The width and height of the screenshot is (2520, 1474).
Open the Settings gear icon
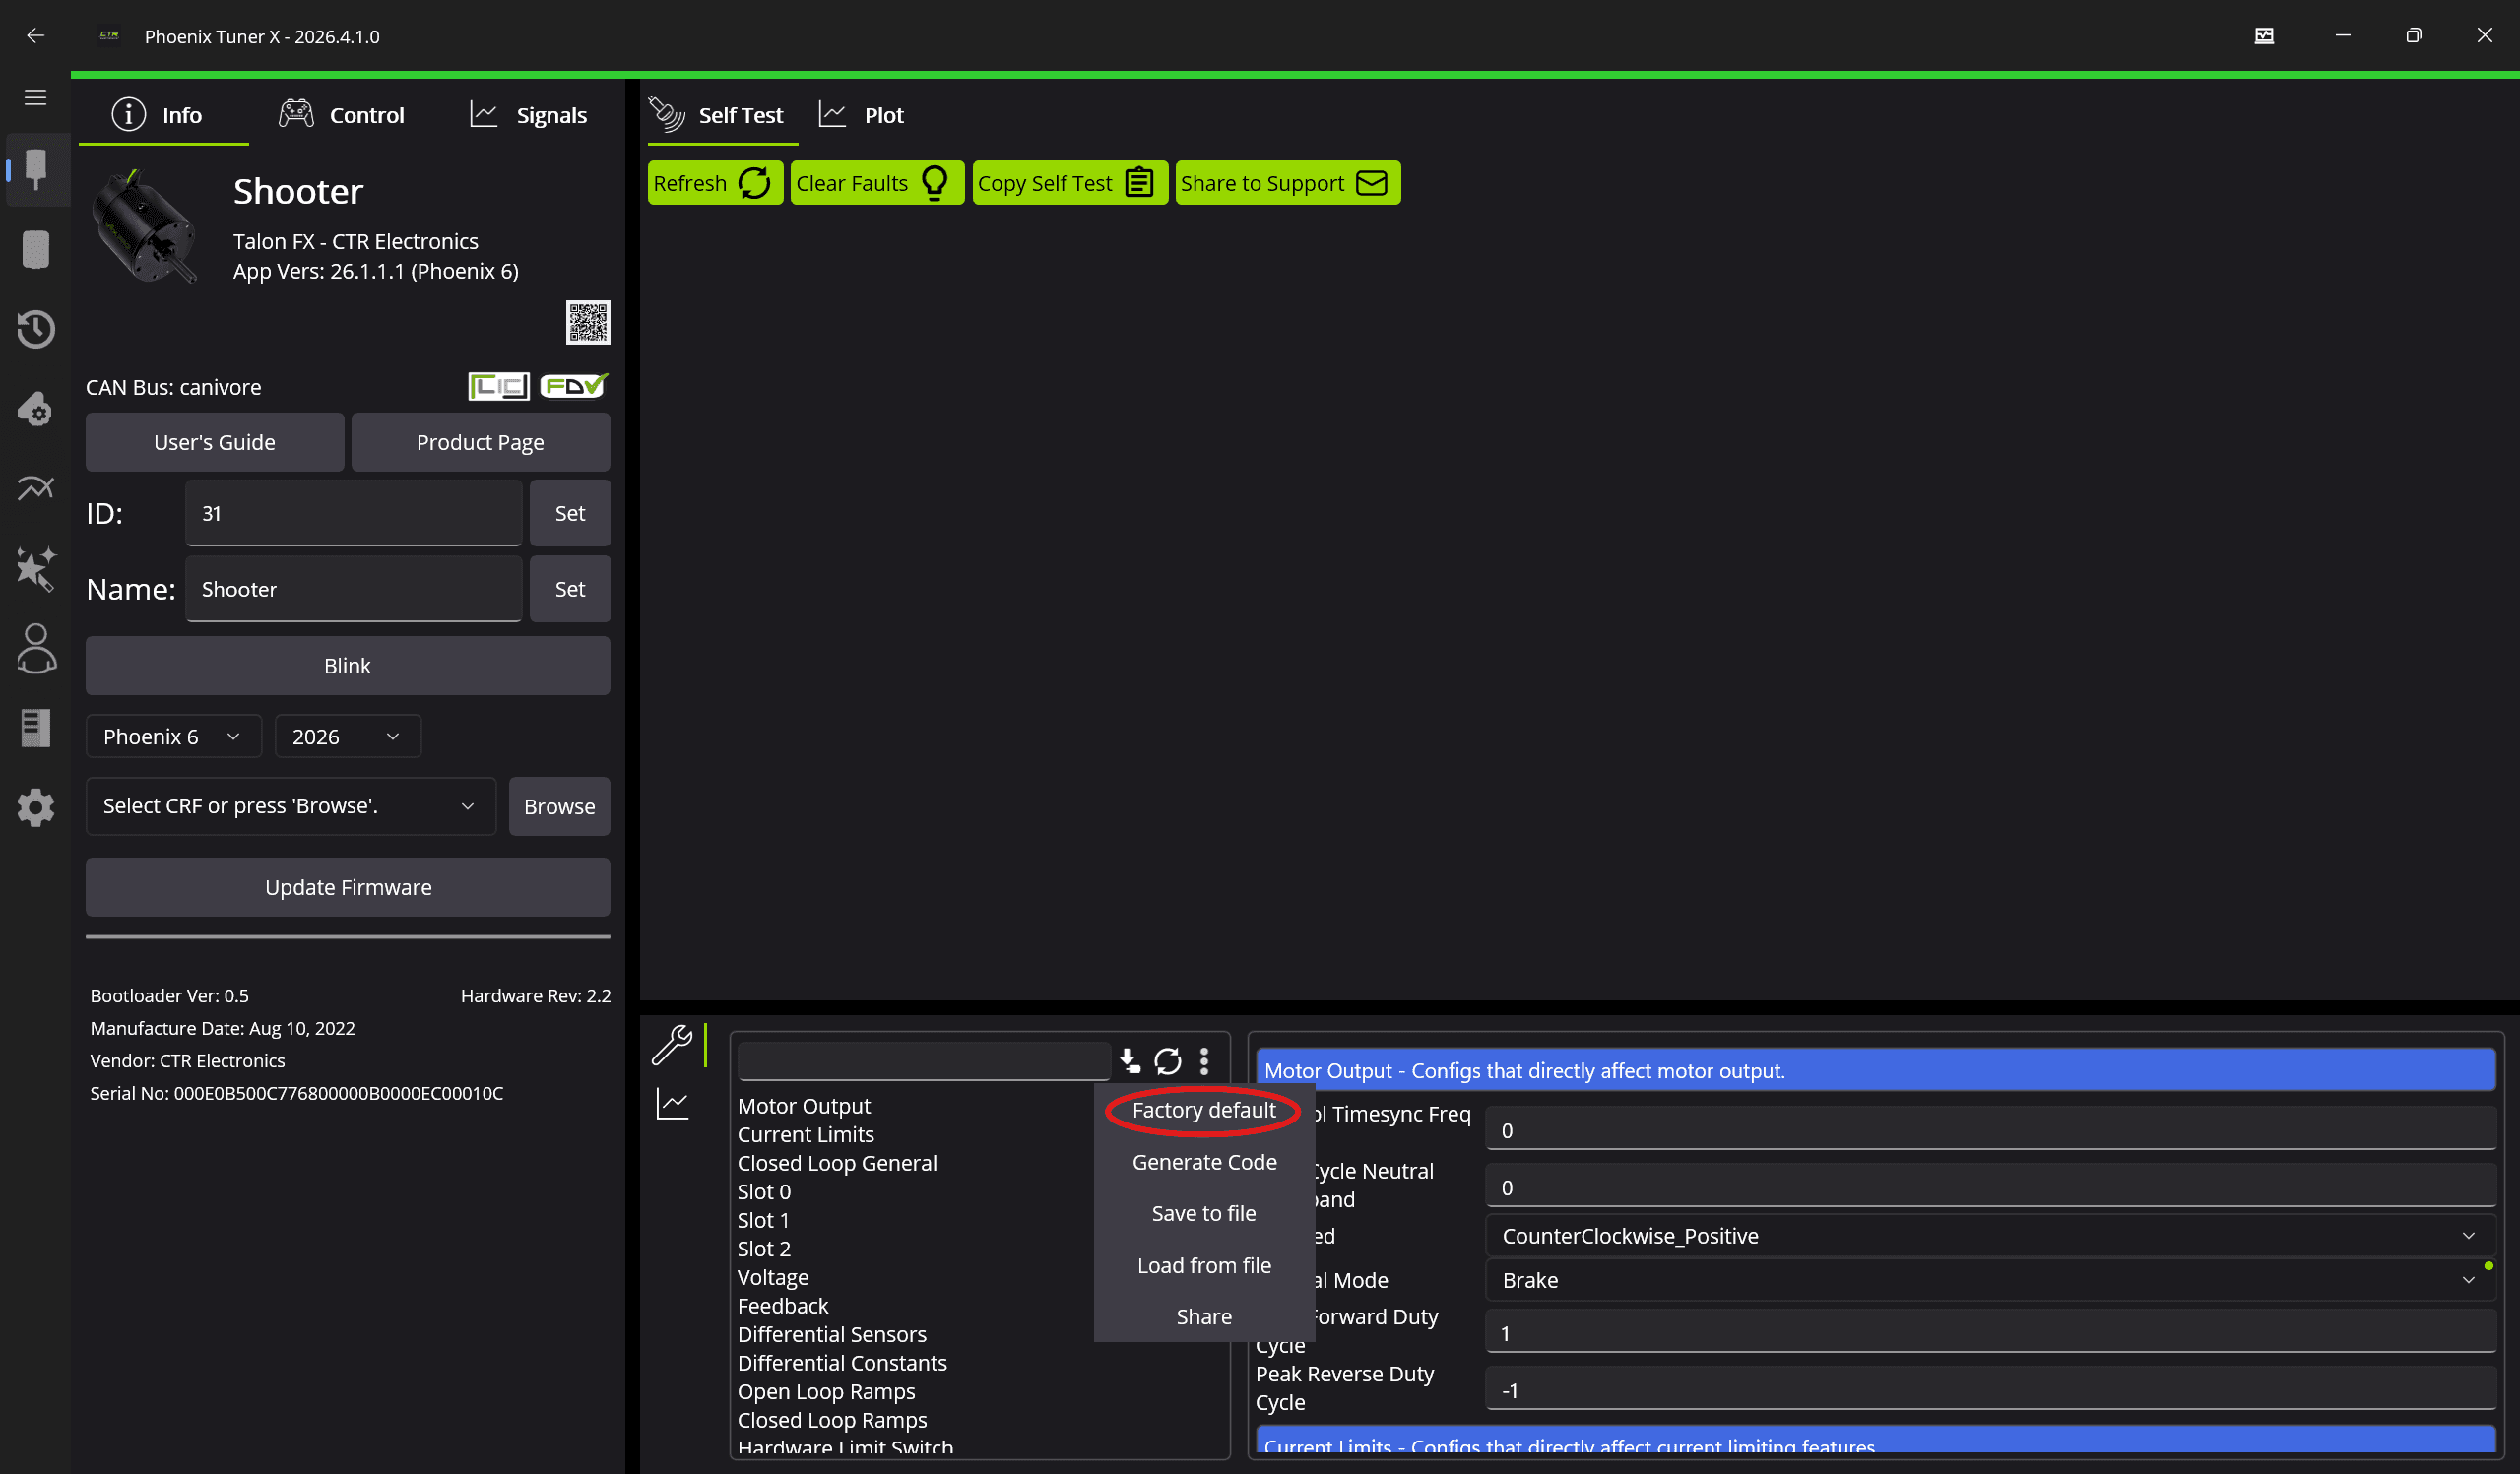point(36,807)
